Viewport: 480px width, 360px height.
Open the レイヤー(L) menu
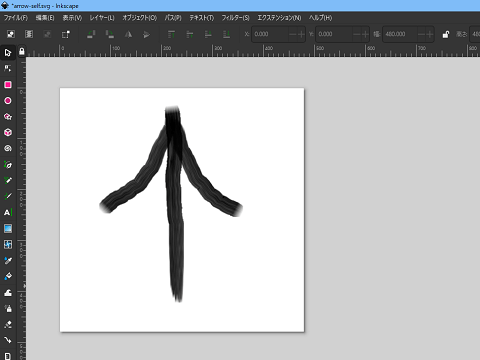pos(102,18)
